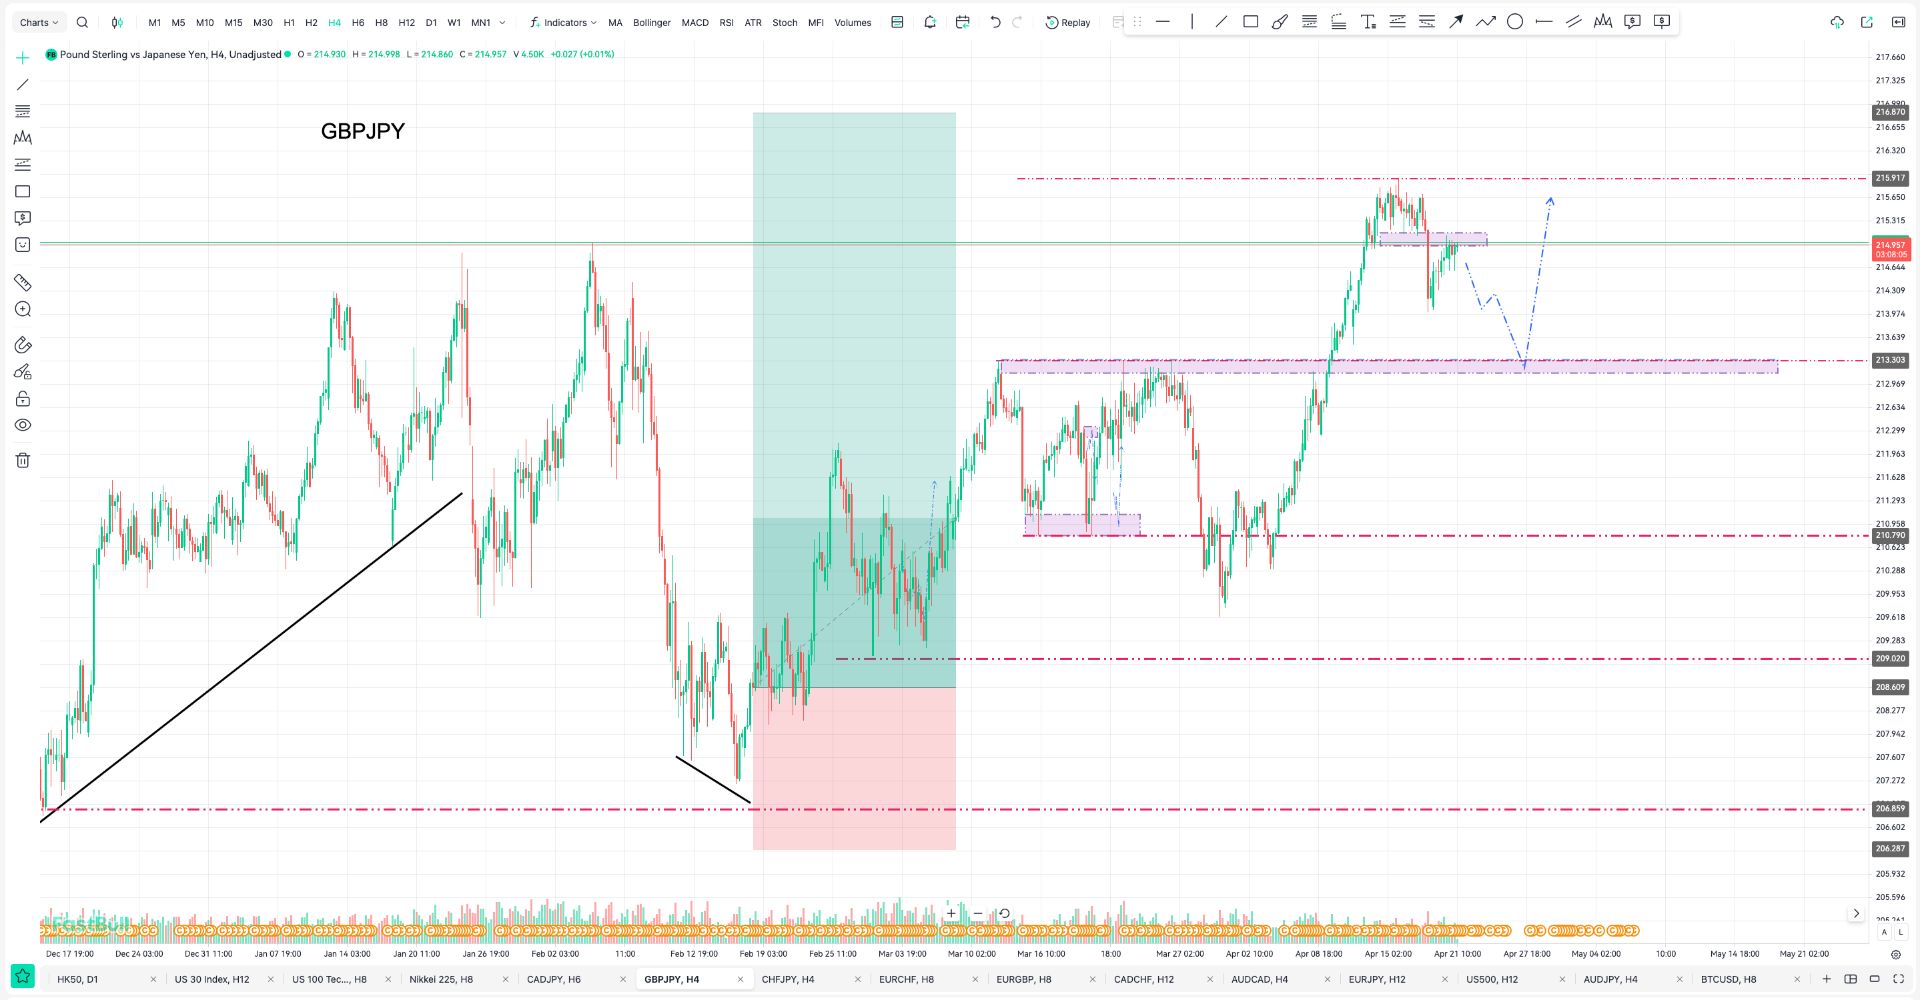Select the ruler measure tool
Image resolution: width=1920 pixels, height=1000 pixels.
(22, 283)
